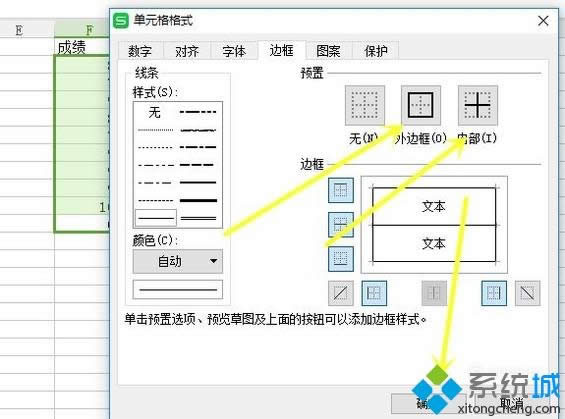Toggle the top border button
The height and width of the screenshot is (419, 565).
tap(341, 190)
